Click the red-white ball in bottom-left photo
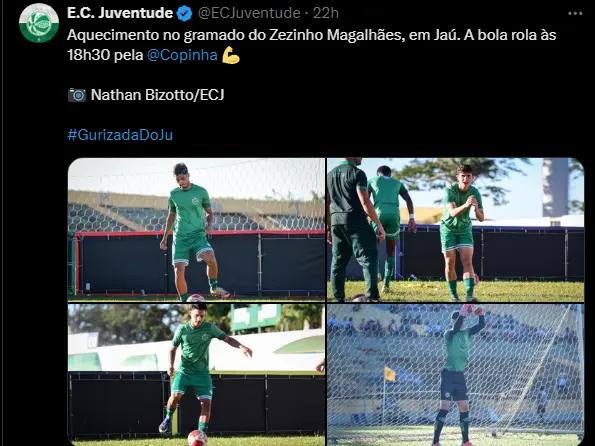Viewport: 595px width, 446px height. pyautogui.click(x=197, y=438)
